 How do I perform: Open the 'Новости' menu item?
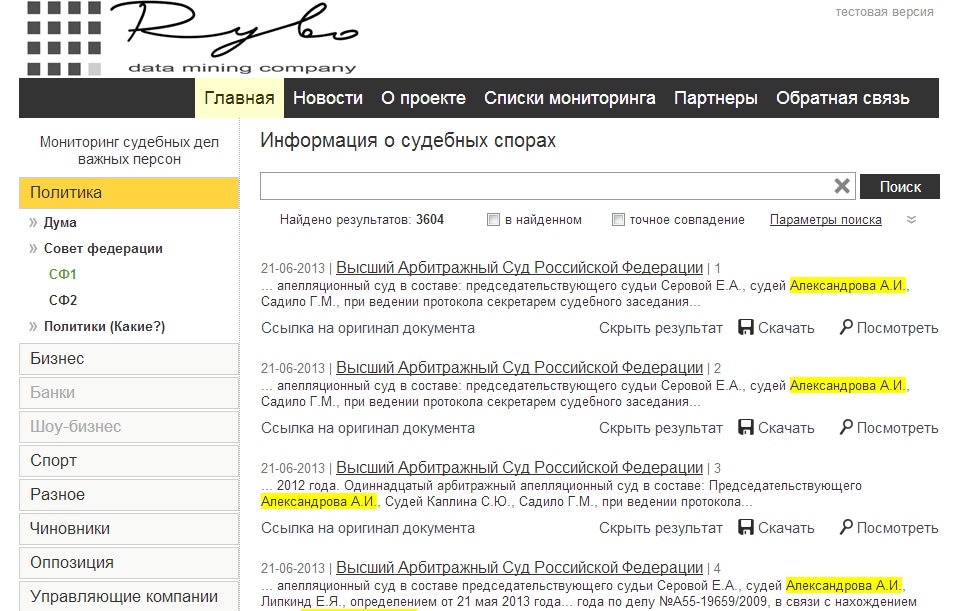pos(327,98)
